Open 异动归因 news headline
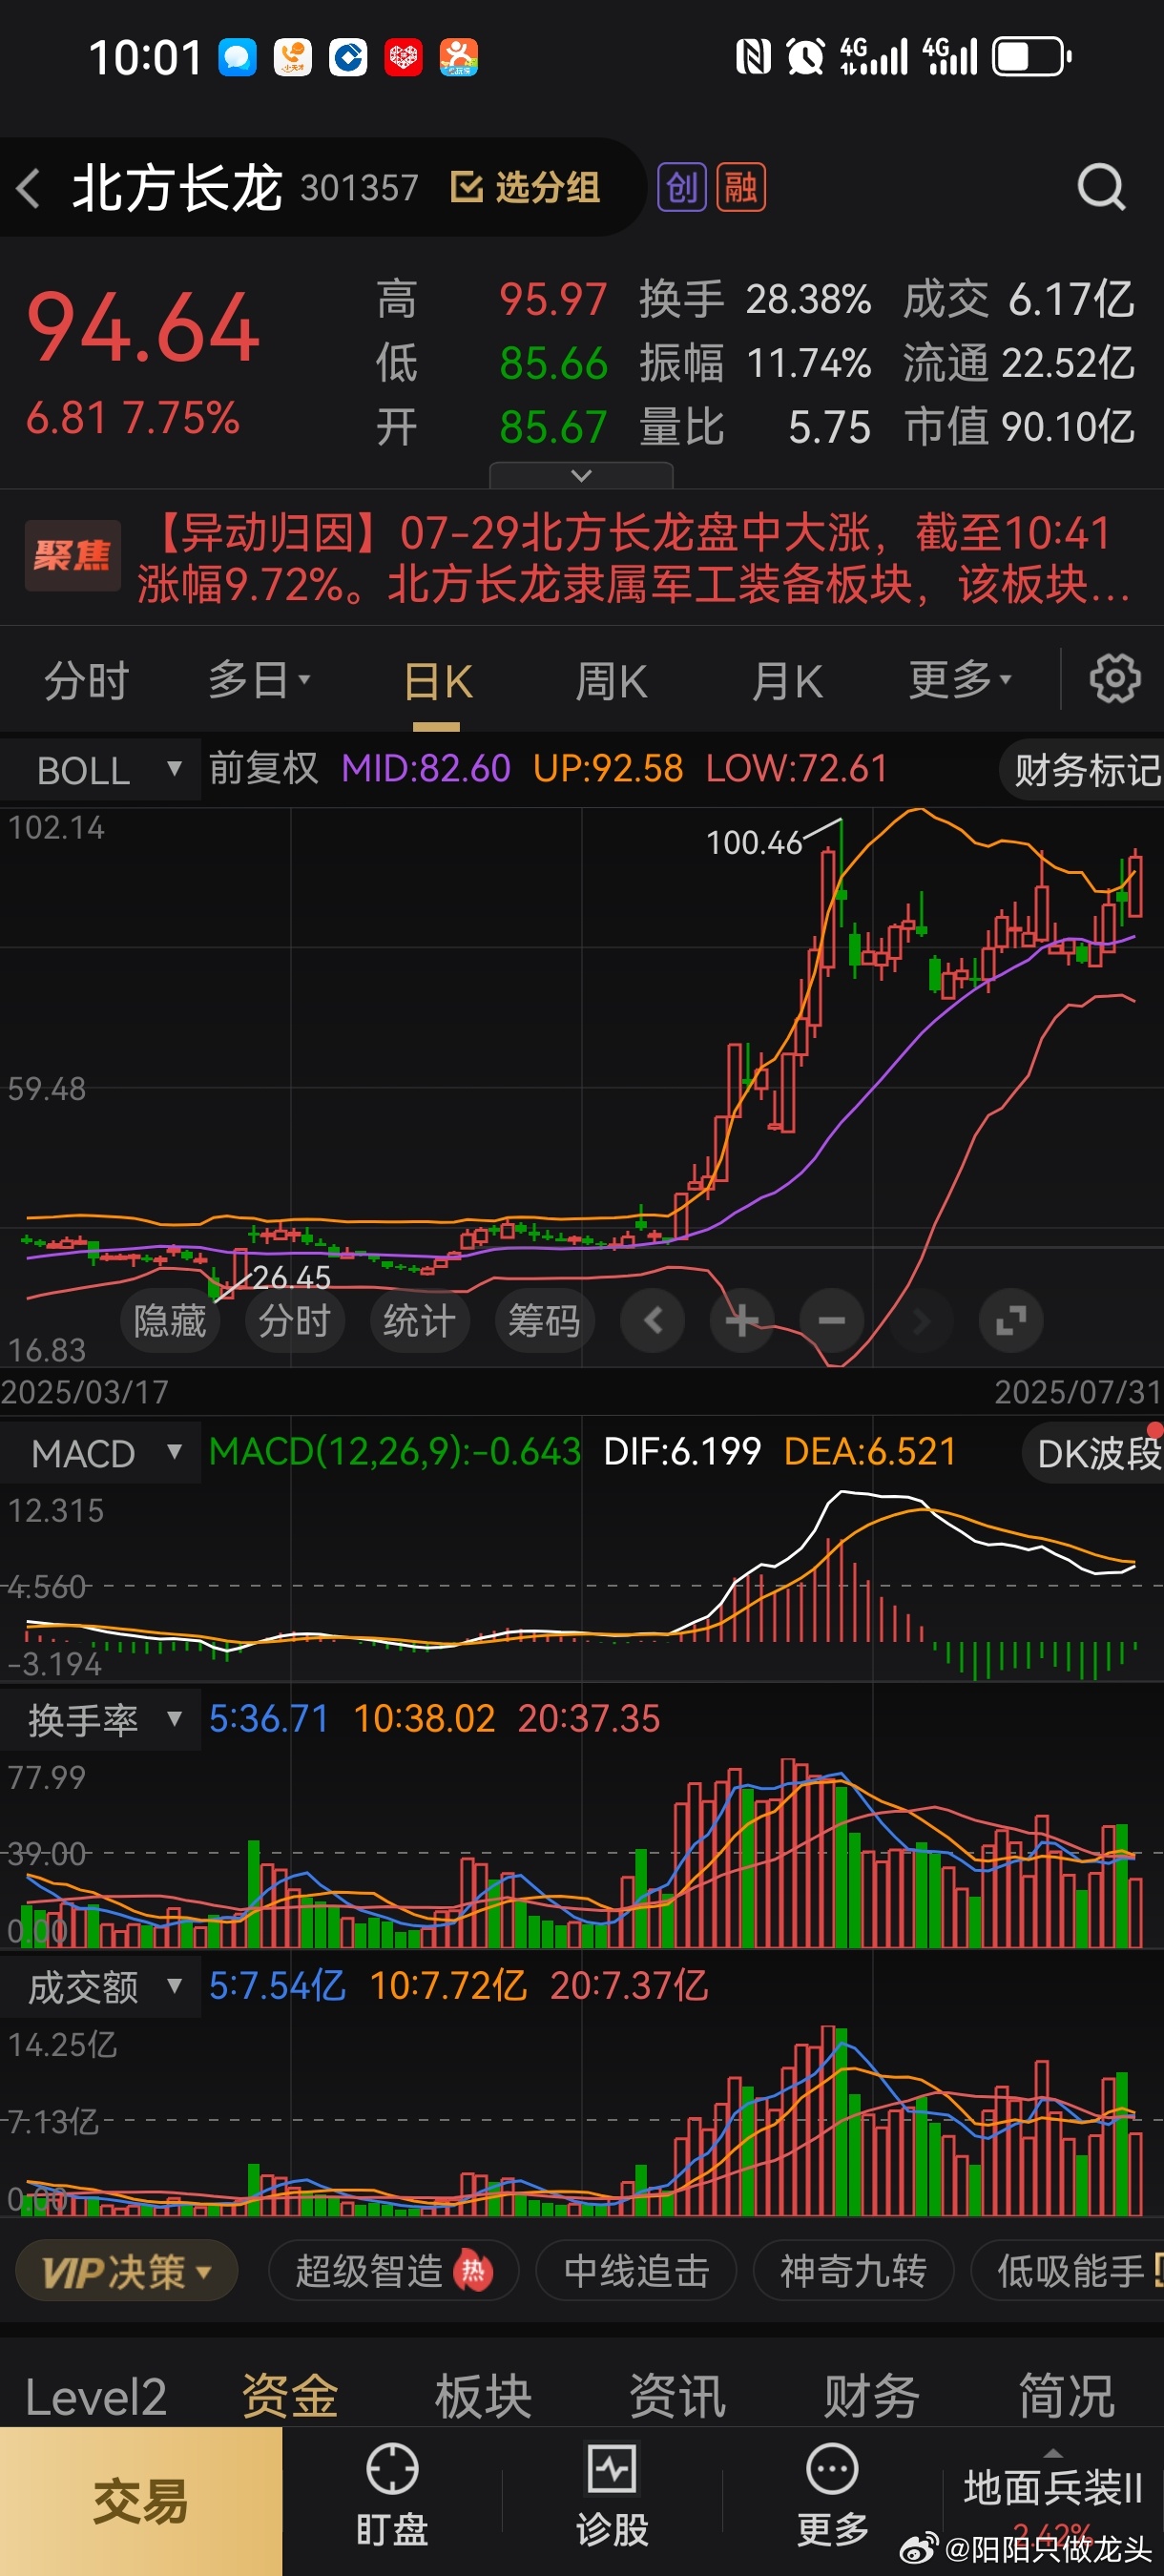 tap(634, 558)
